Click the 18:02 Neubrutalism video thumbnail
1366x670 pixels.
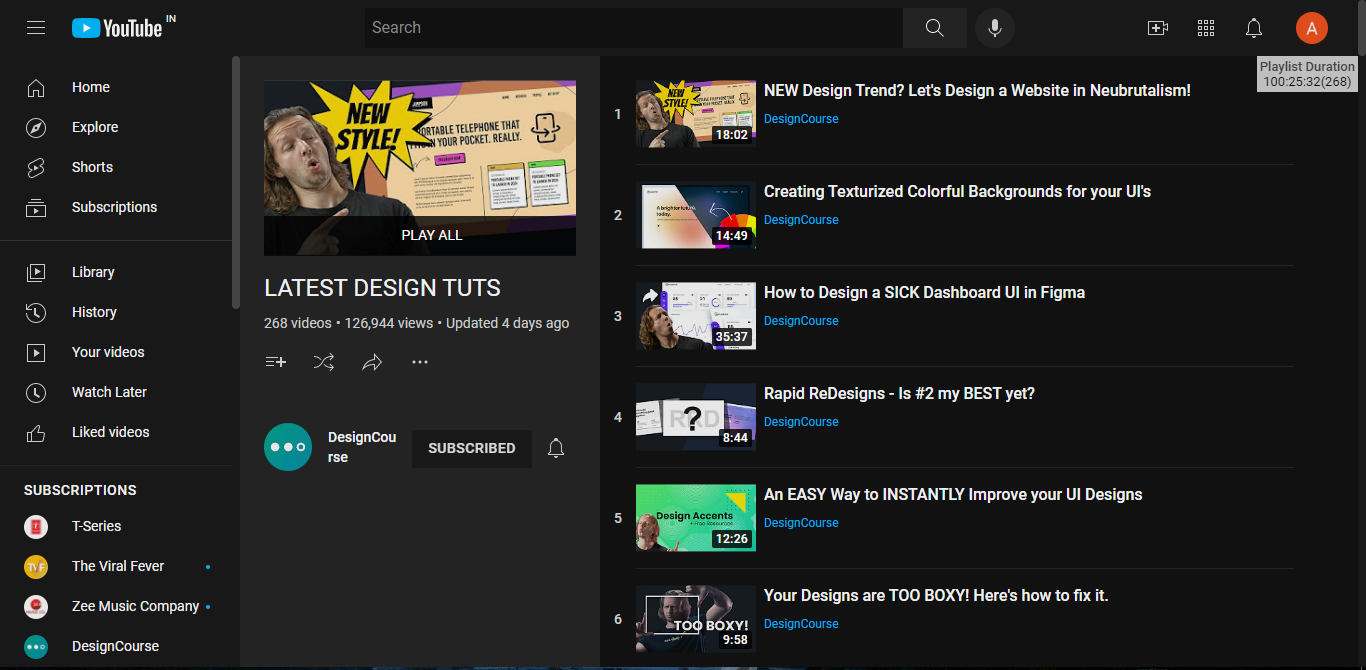[x=696, y=114]
